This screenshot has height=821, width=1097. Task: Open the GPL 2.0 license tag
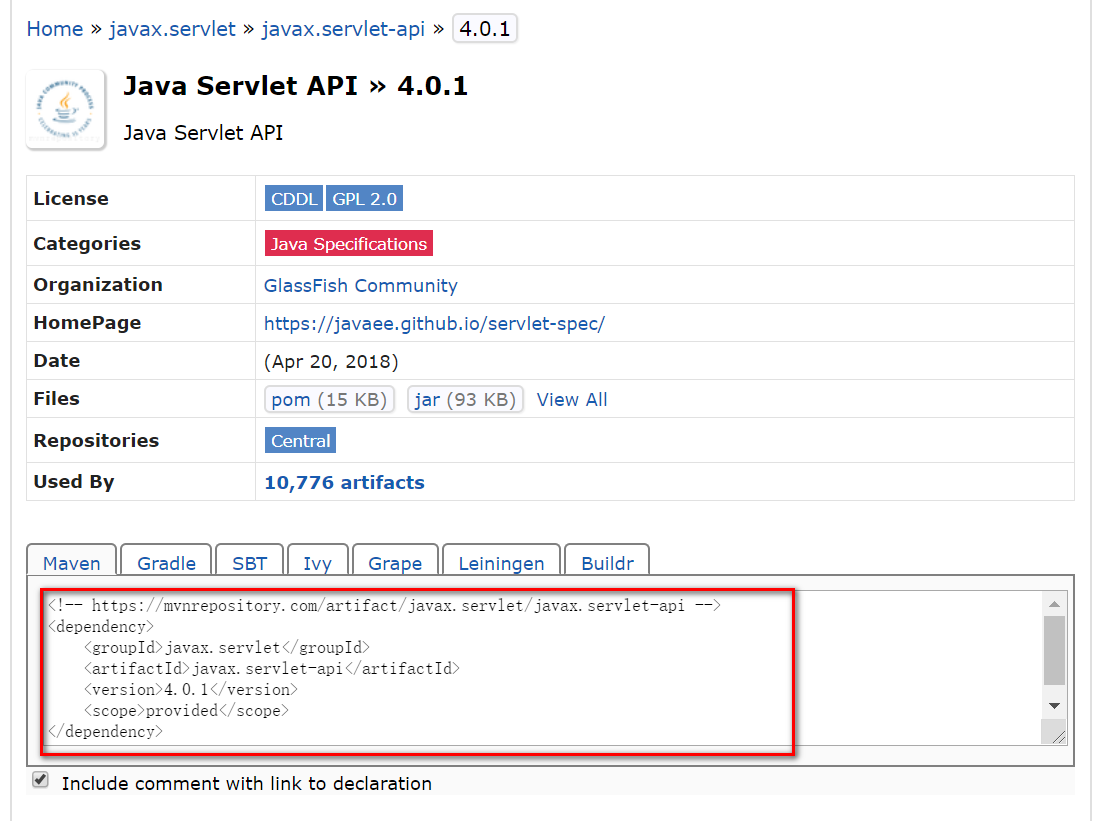pos(365,199)
